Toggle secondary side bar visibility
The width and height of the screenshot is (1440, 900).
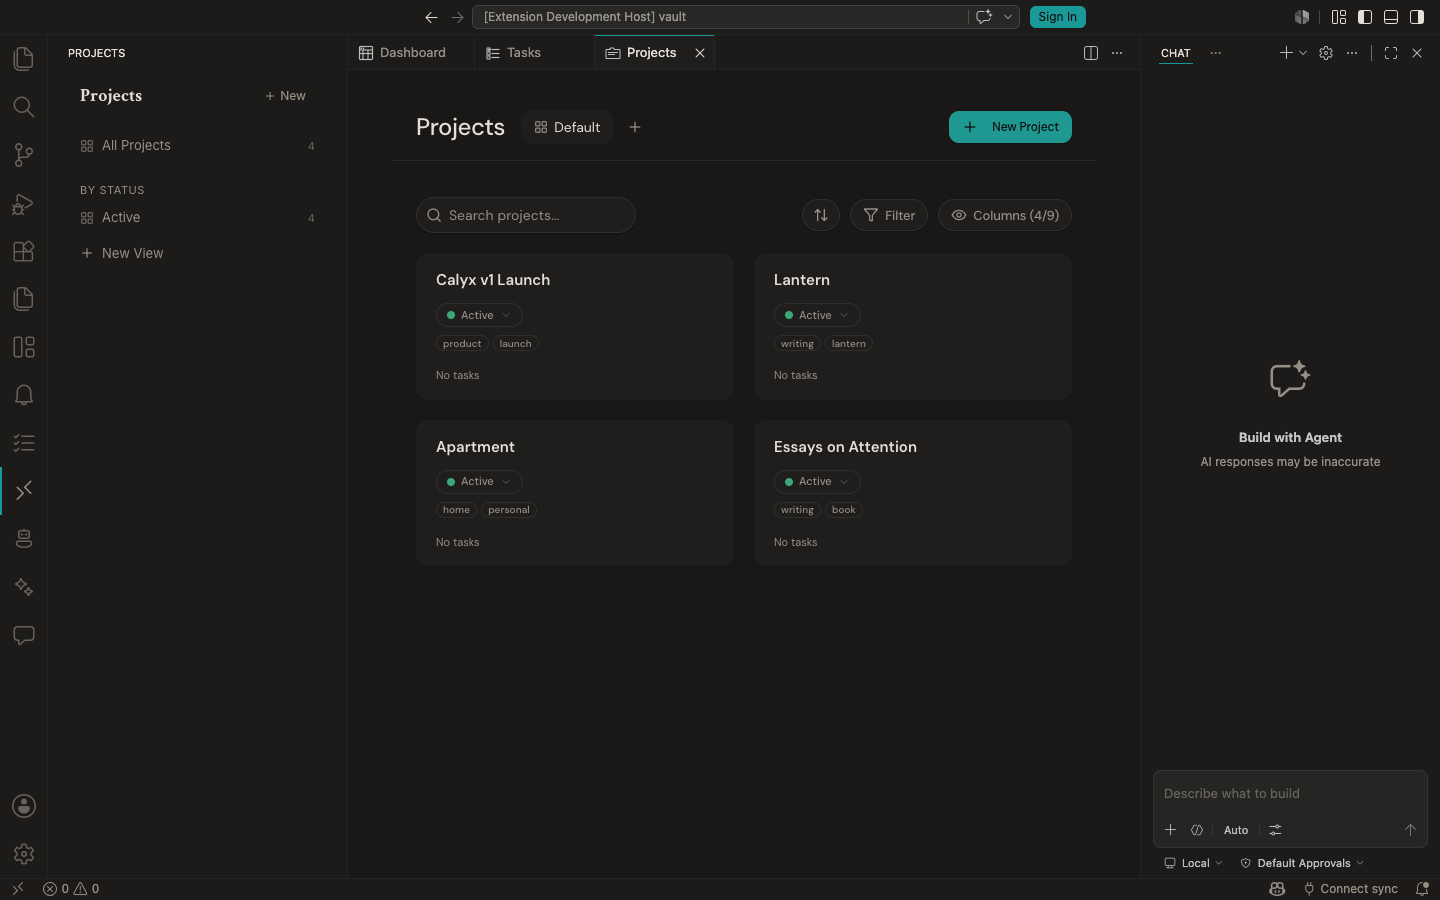(1417, 17)
